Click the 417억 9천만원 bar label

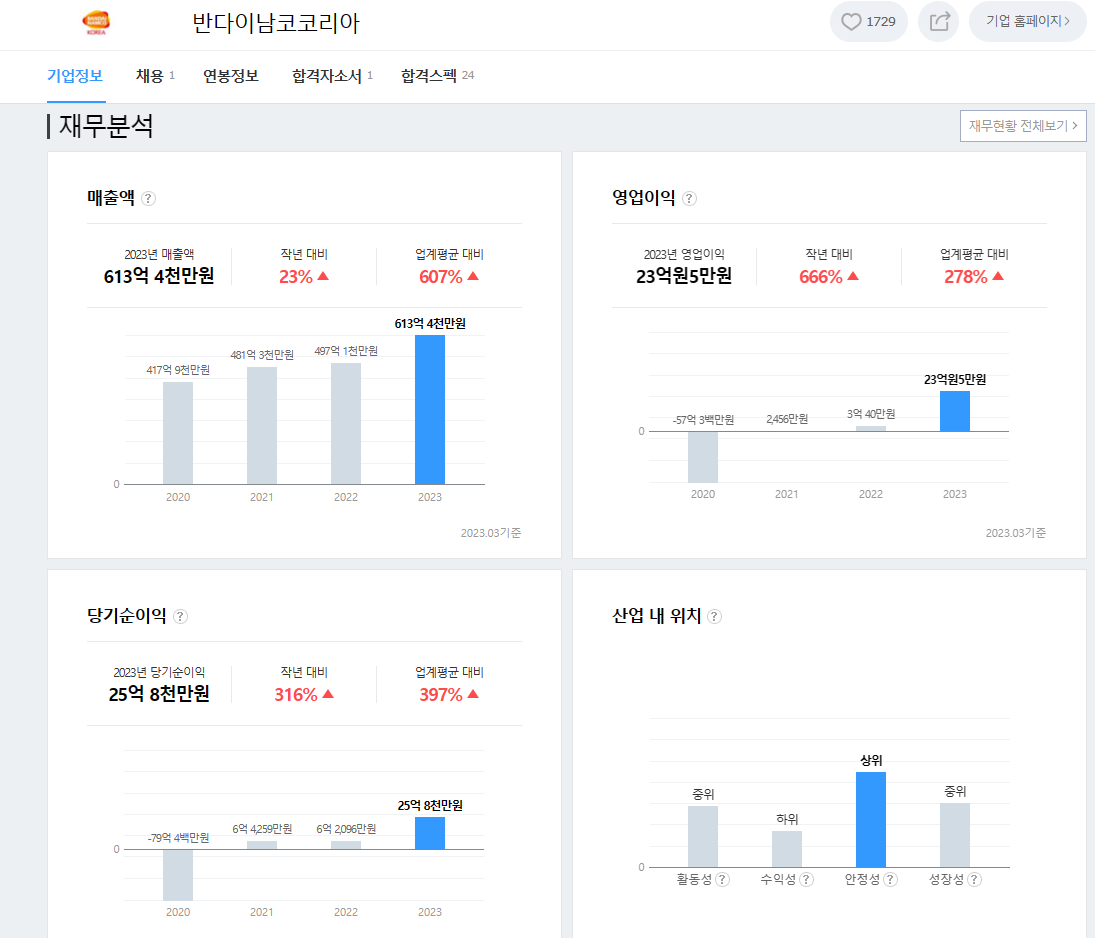tap(178, 369)
